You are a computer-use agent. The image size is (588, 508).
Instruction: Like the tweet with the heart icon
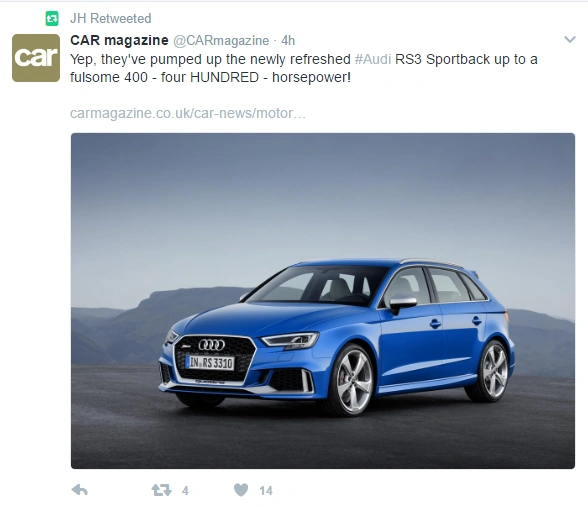coord(241,490)
